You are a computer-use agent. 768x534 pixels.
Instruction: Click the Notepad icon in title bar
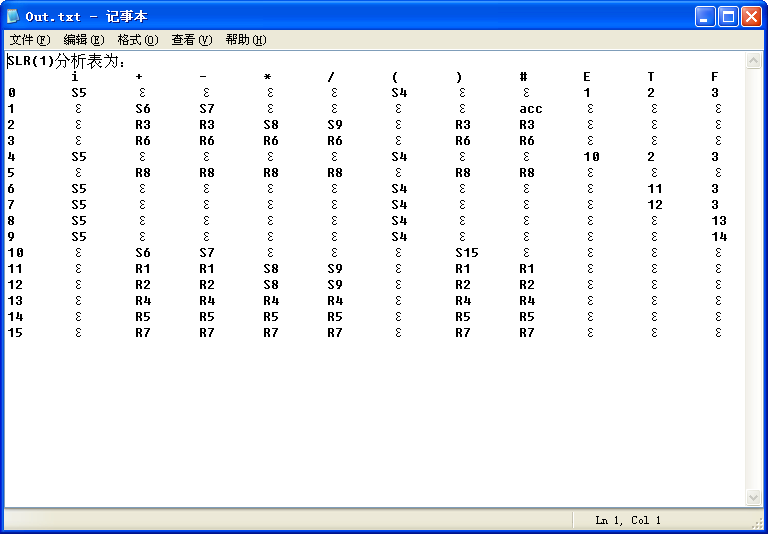click(13, 16)
